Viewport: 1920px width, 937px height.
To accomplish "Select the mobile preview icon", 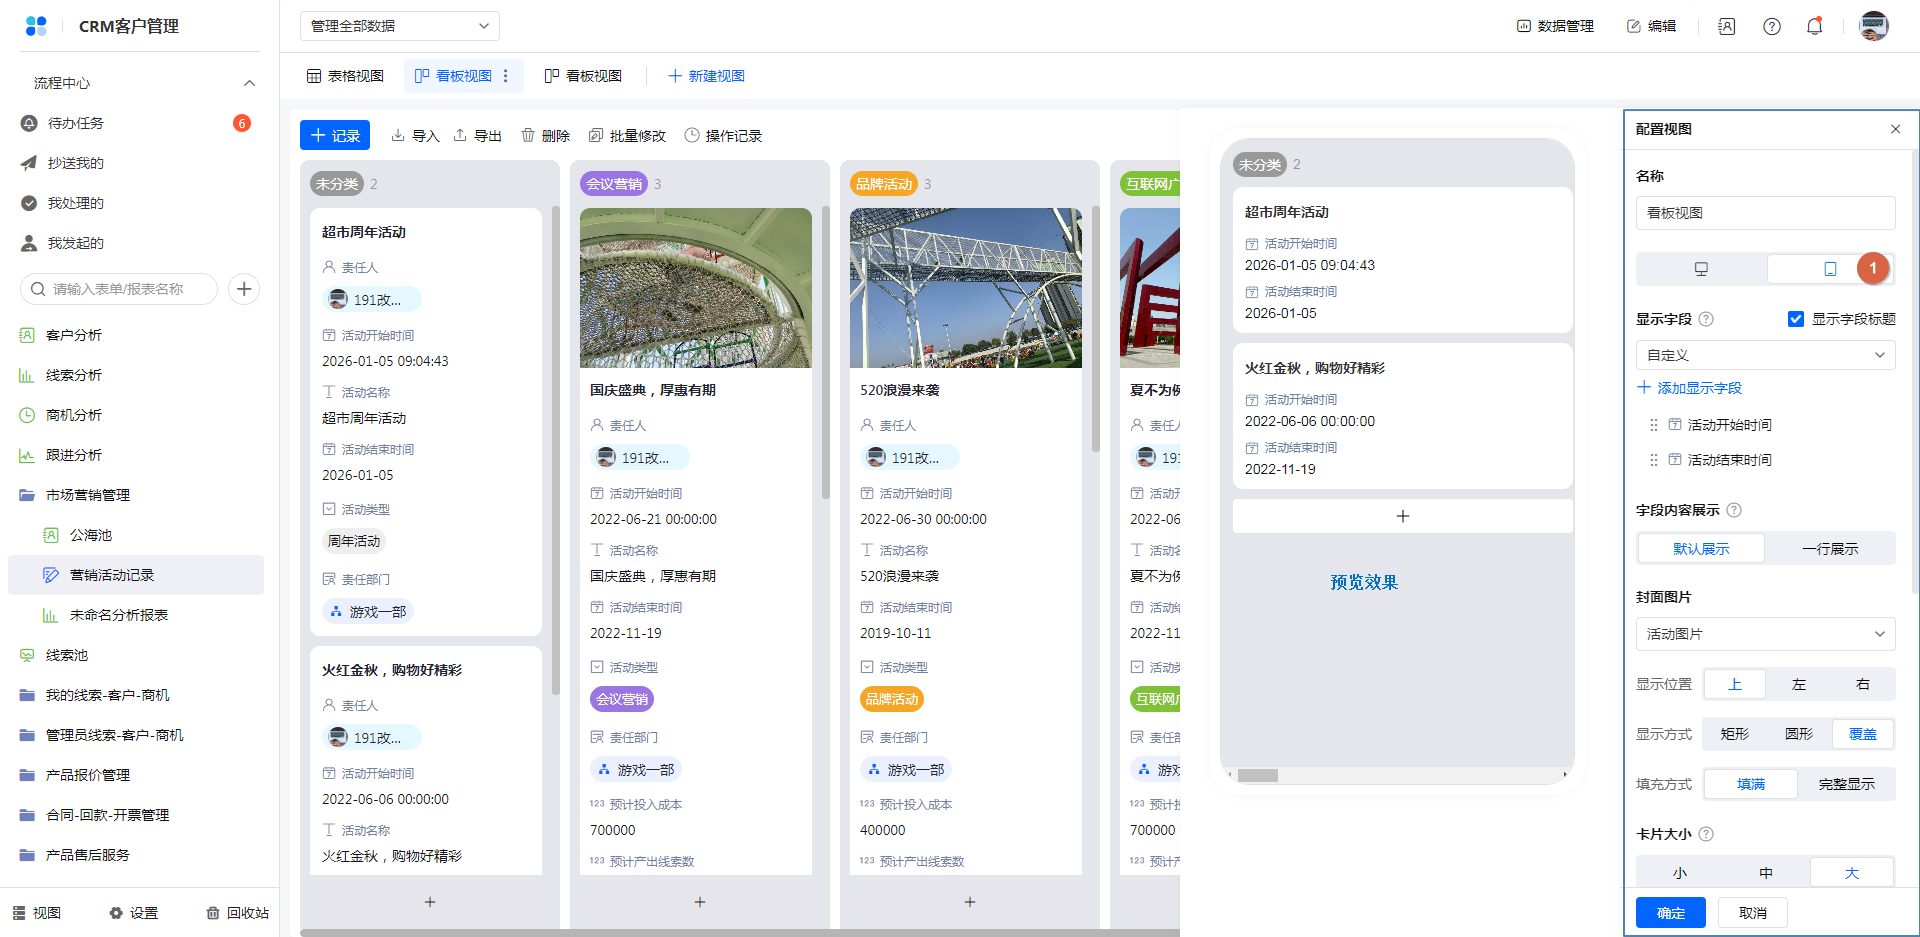I will 1829,269.
